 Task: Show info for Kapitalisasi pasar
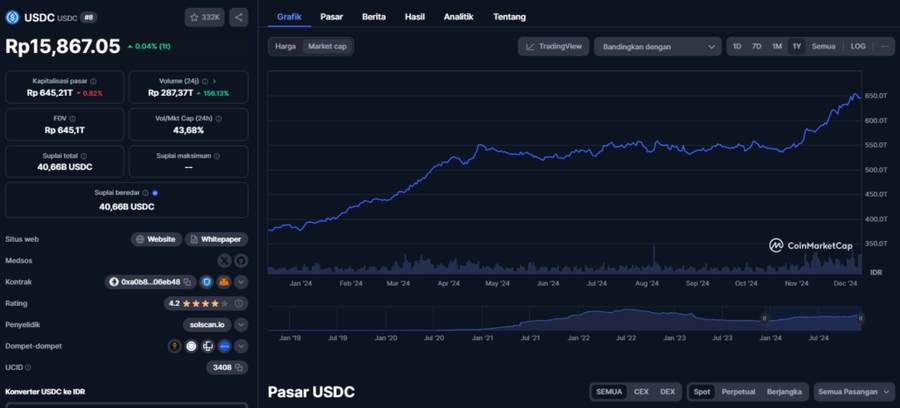[94, 81]
